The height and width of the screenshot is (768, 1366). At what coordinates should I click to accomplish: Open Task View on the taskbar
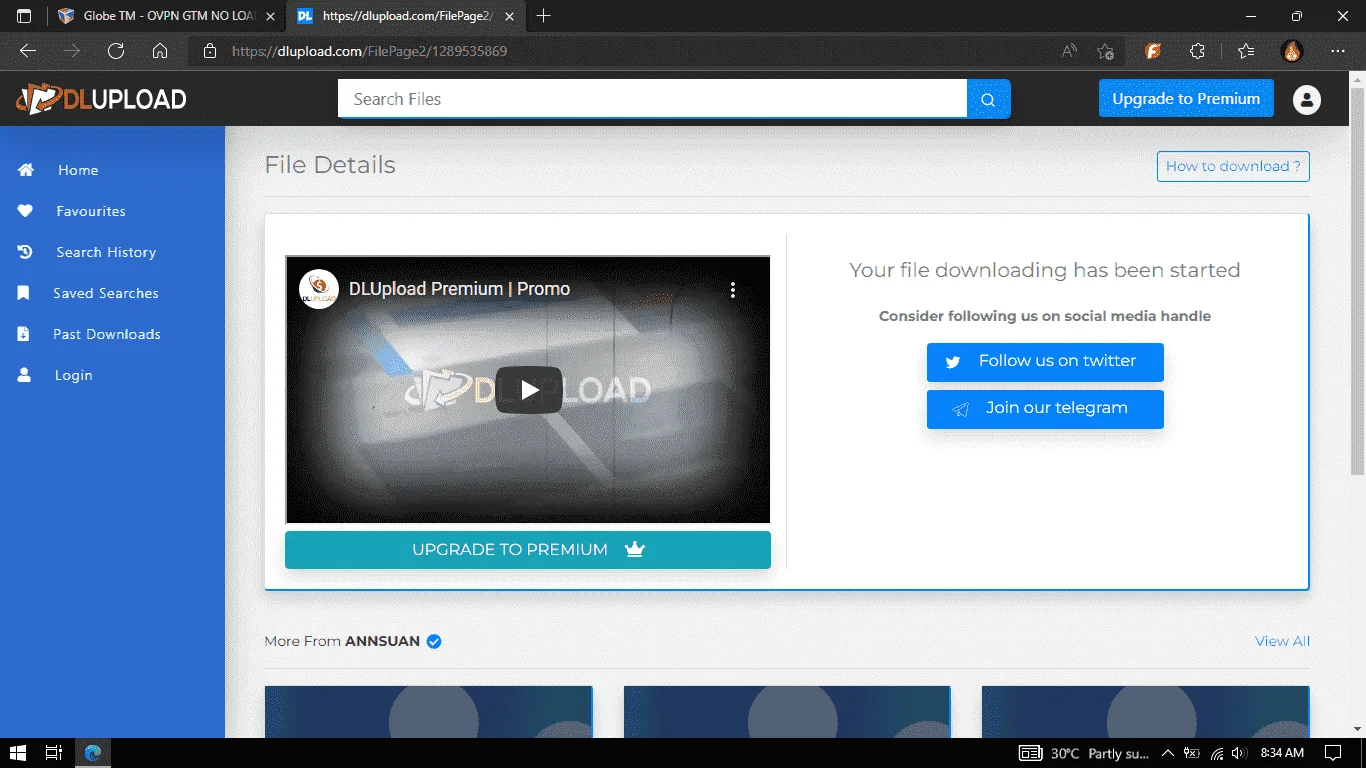(54, 753)
